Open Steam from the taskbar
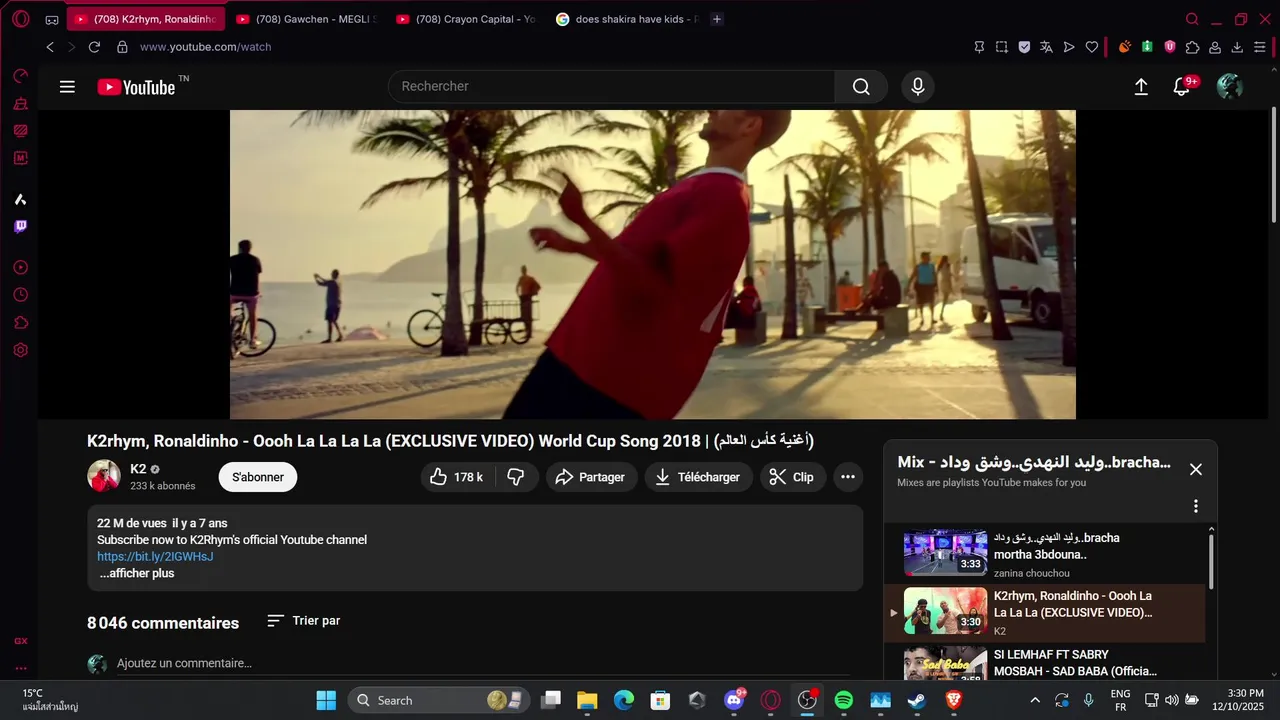The image size is (1280, 720). click(917, 700)
